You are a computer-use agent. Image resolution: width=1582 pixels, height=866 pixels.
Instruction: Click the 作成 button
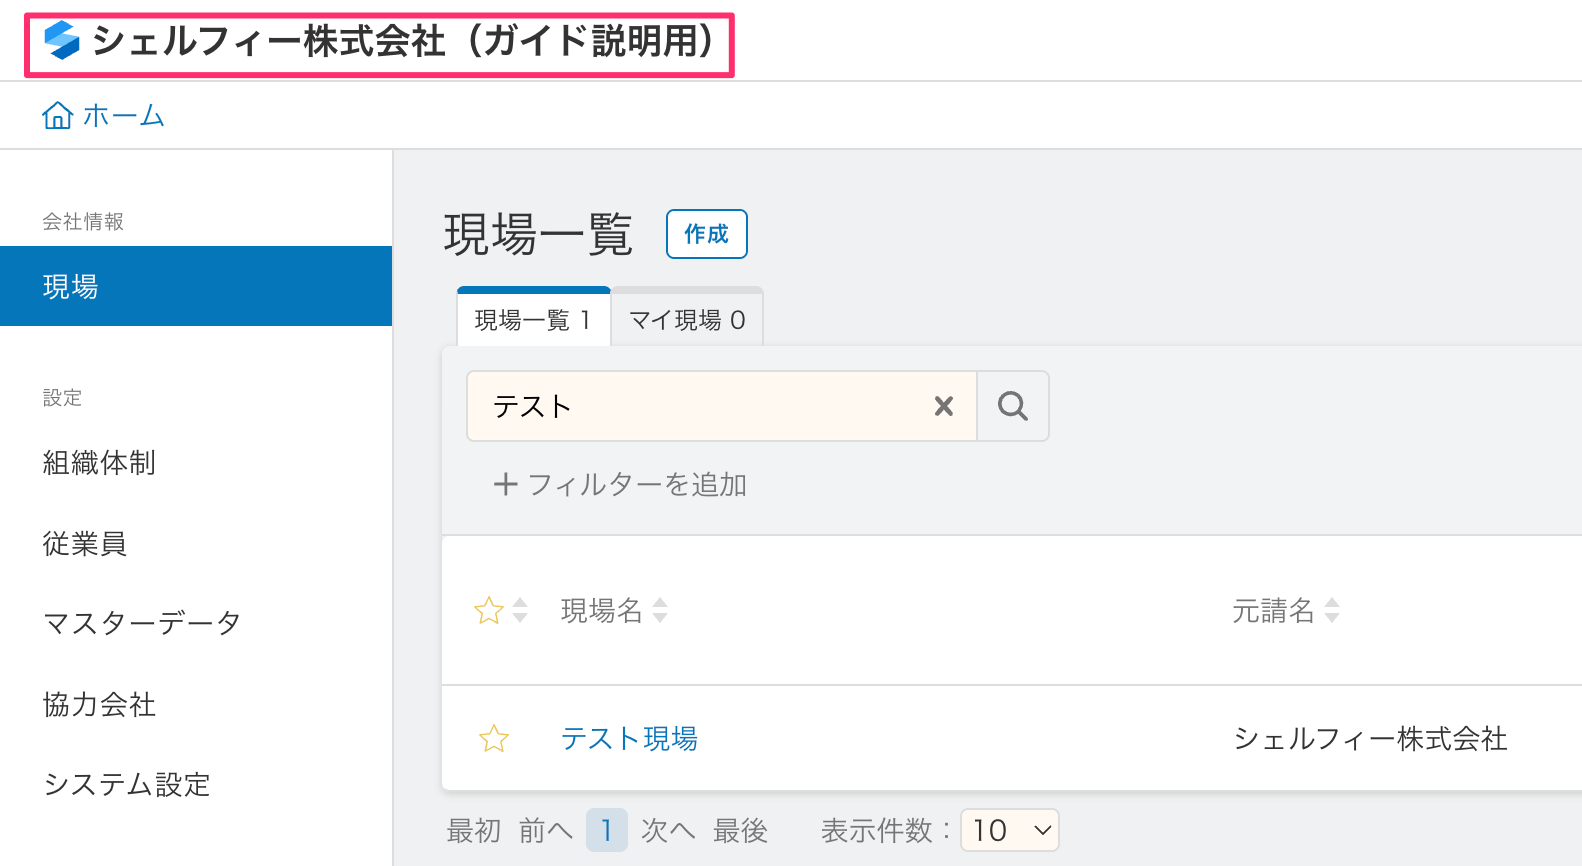[706, 234]
